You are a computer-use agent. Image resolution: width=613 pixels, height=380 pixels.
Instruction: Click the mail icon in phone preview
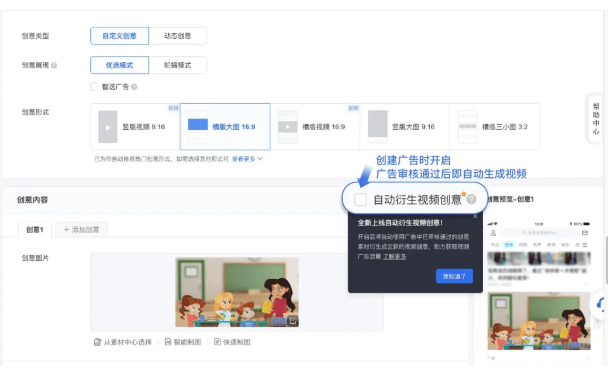pos(585,233)
